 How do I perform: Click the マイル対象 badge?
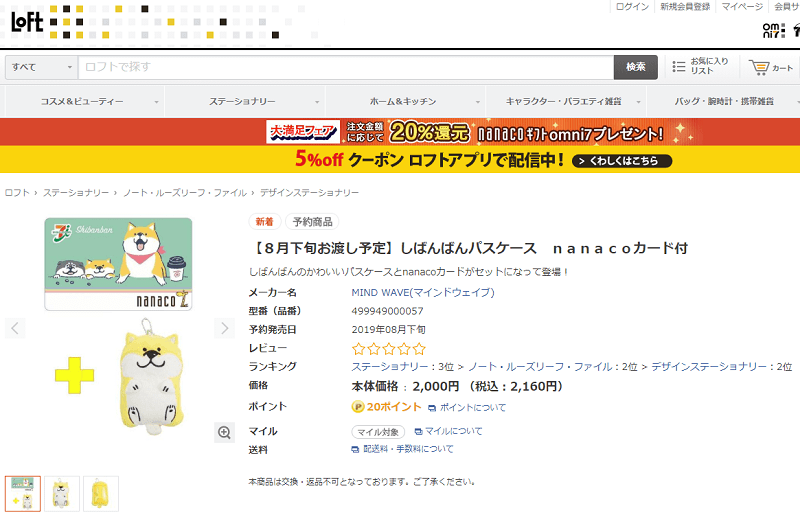pyautogui.click(x=378, y=432)
